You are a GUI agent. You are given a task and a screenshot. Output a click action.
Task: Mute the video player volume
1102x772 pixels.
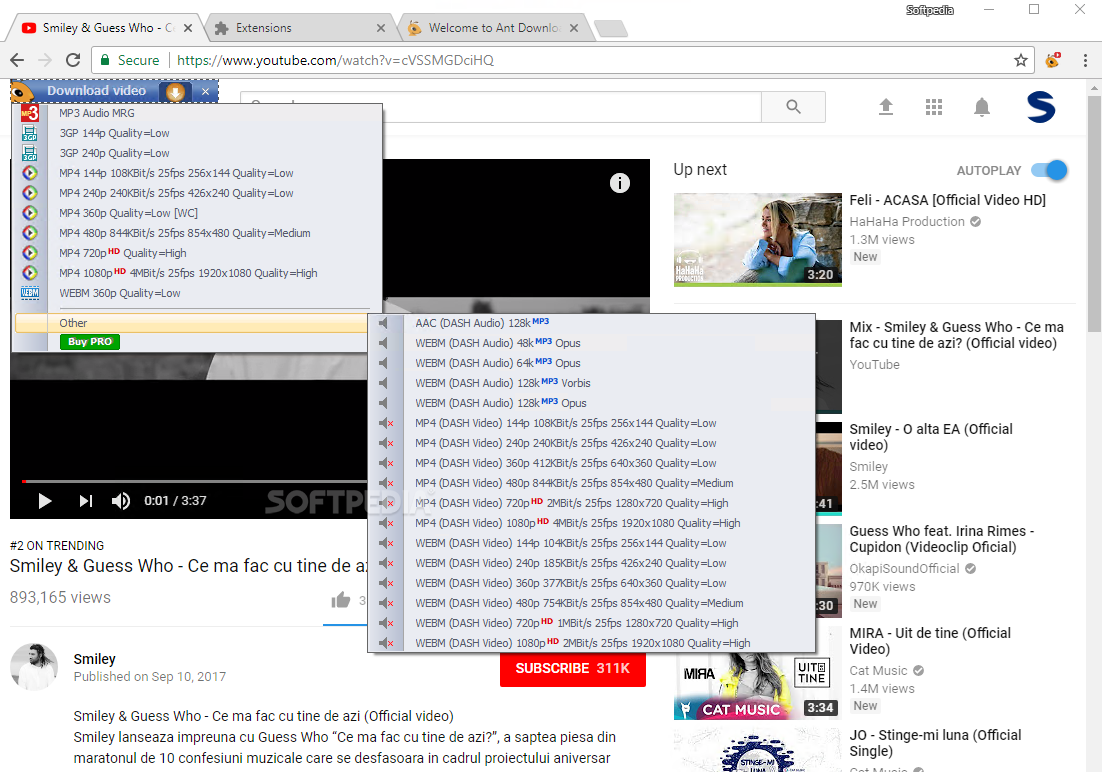point(121,501)
